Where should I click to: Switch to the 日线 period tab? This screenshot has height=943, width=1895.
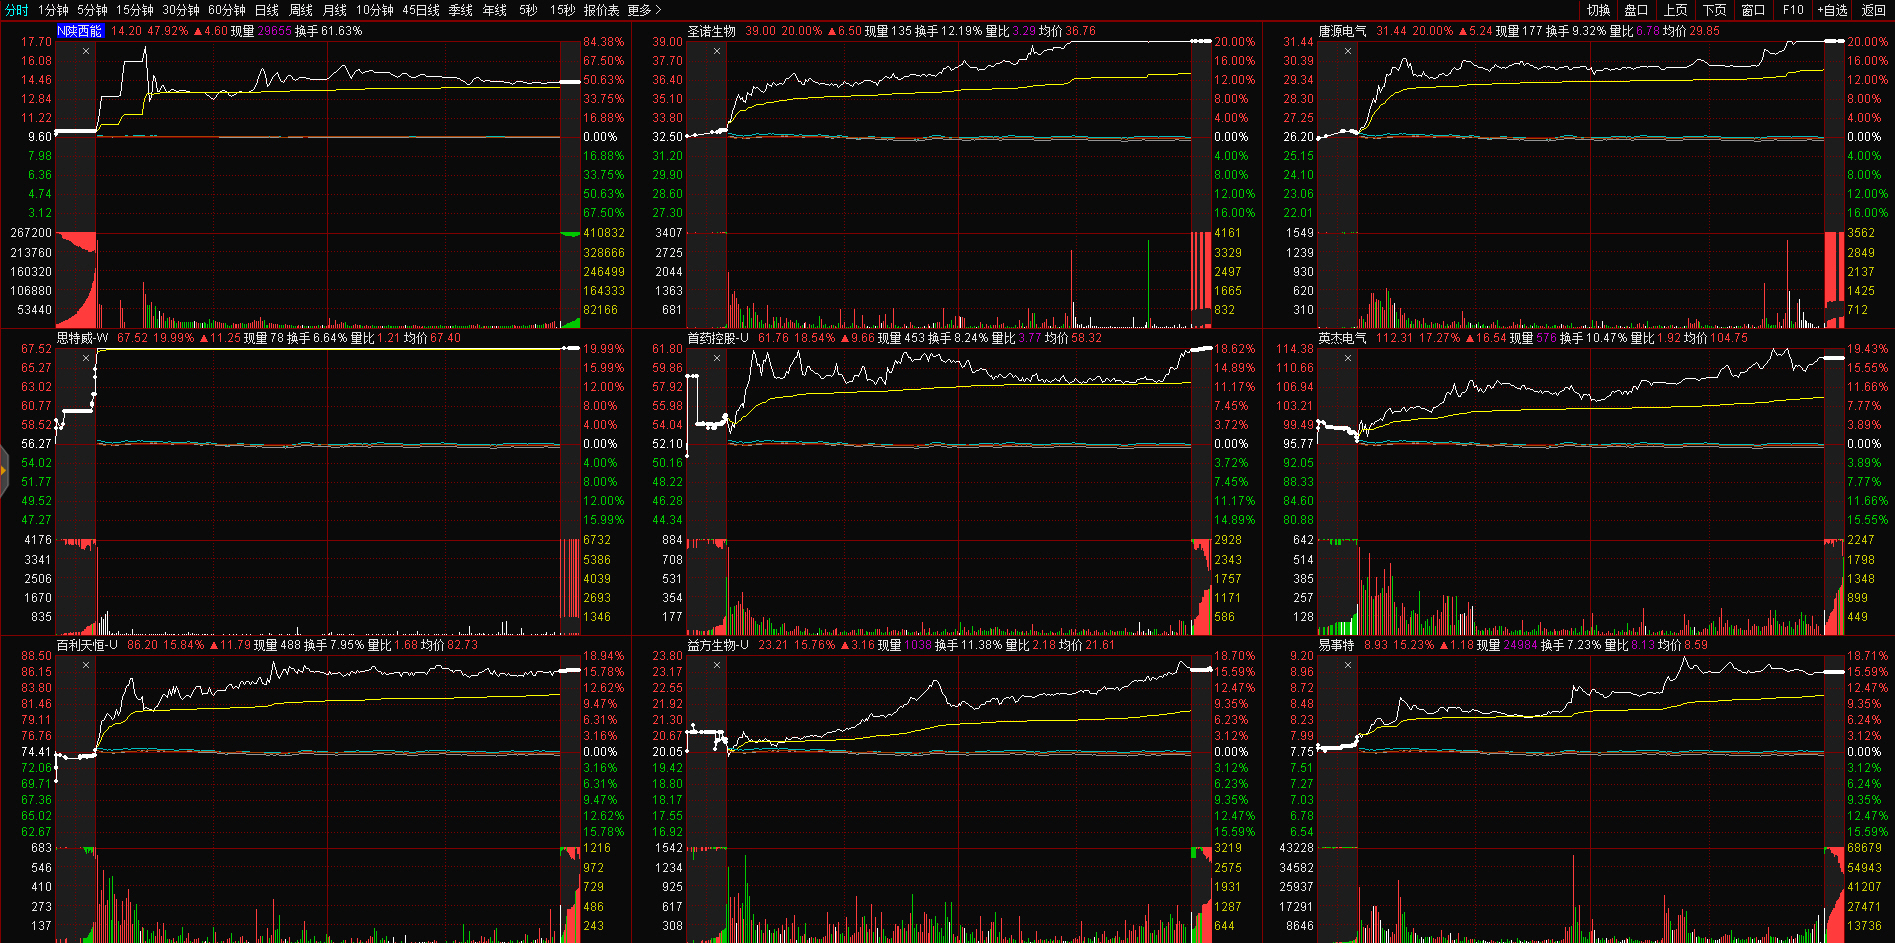point(267,10)
